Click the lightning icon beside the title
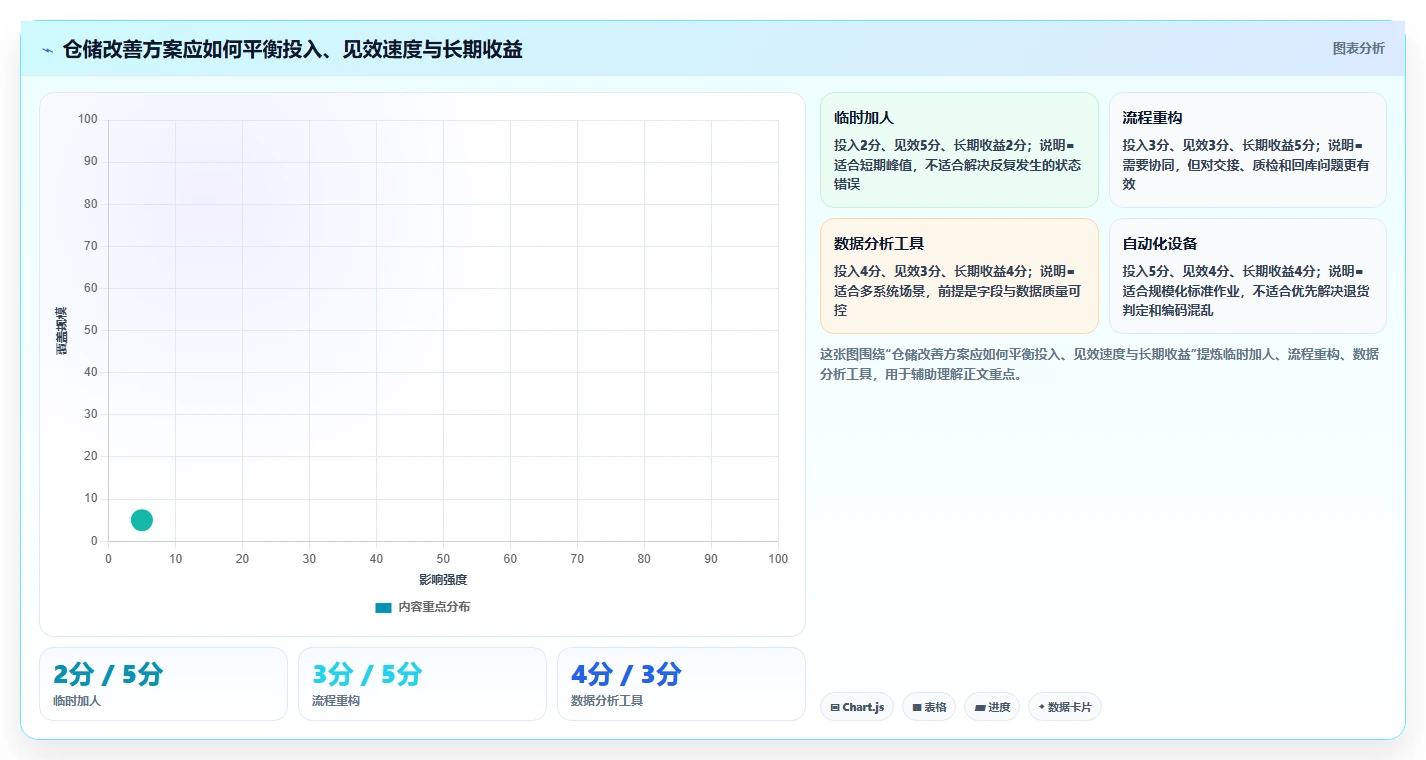This screenshot has height=760, width=1426. point(47,50)
